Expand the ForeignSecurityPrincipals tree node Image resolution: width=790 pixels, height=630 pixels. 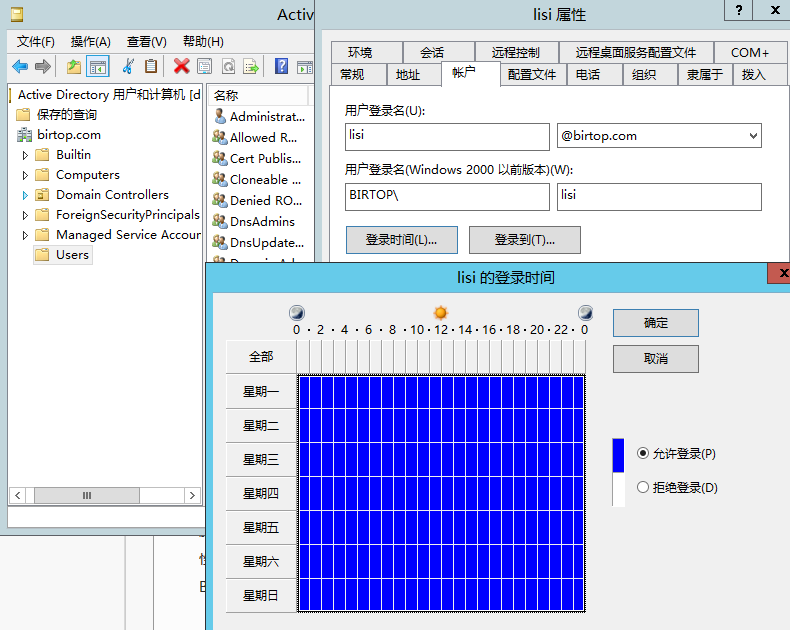25,215
